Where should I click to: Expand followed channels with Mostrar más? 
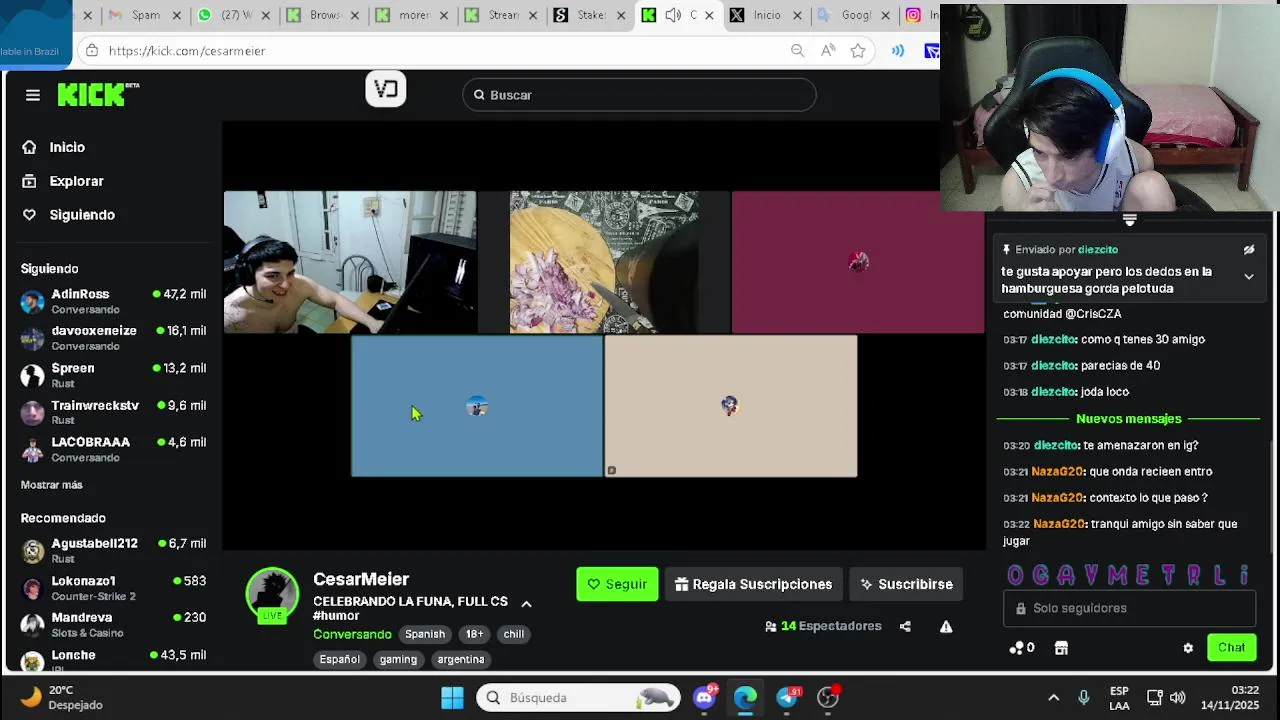pos(52,485)
